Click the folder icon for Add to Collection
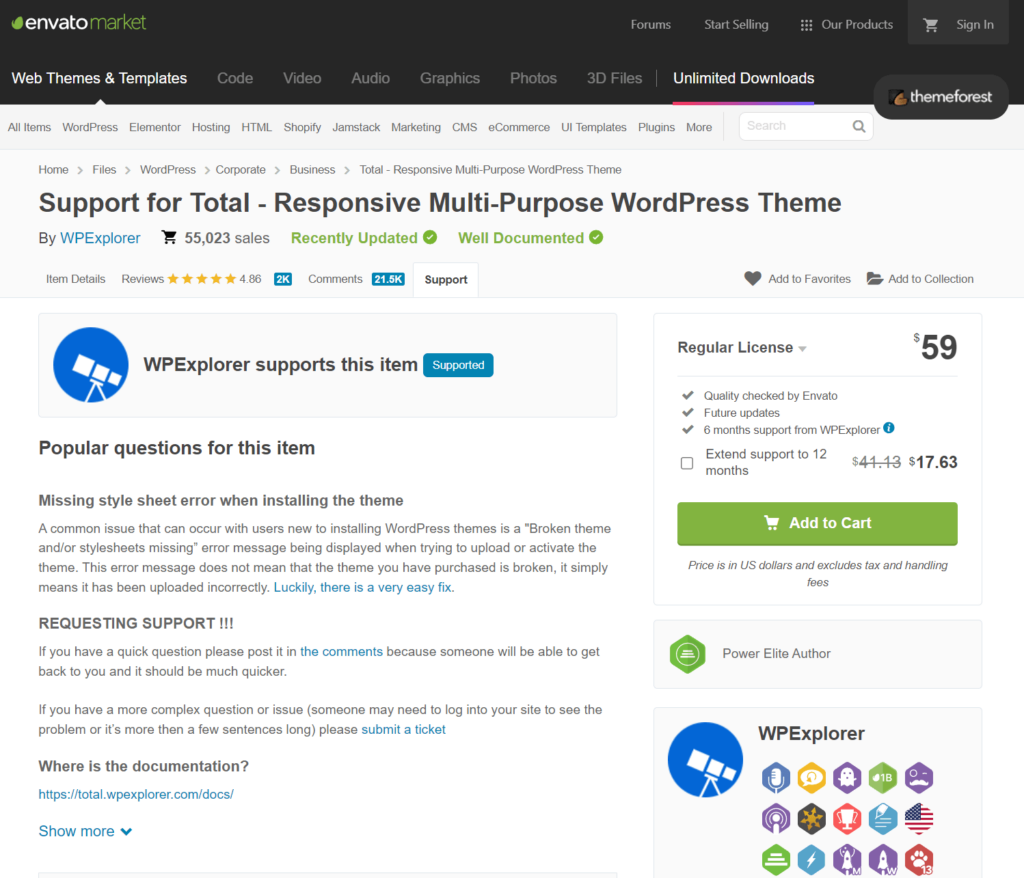This screenshot has height=878, width=1024. coord(874,278)
